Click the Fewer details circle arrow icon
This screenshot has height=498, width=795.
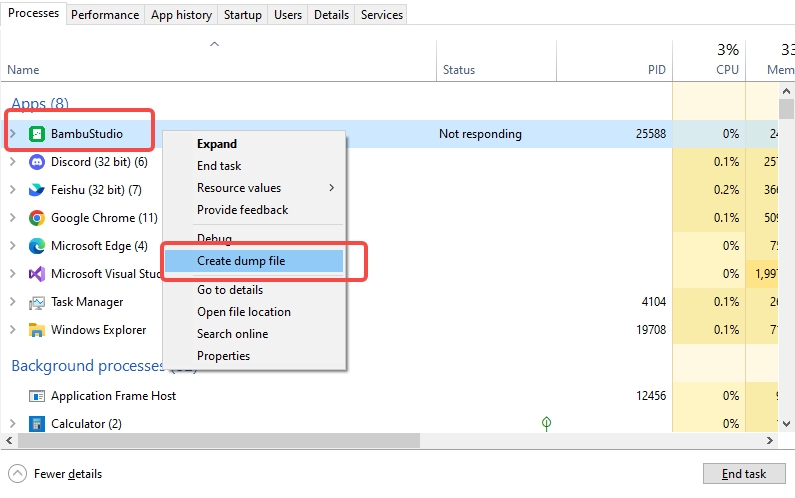click(x=17, y=474)
